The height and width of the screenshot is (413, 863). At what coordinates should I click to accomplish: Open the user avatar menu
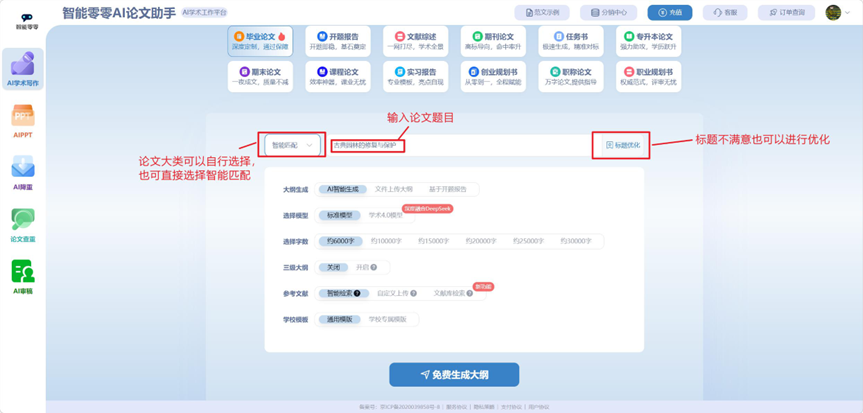[x=833, y=13]
